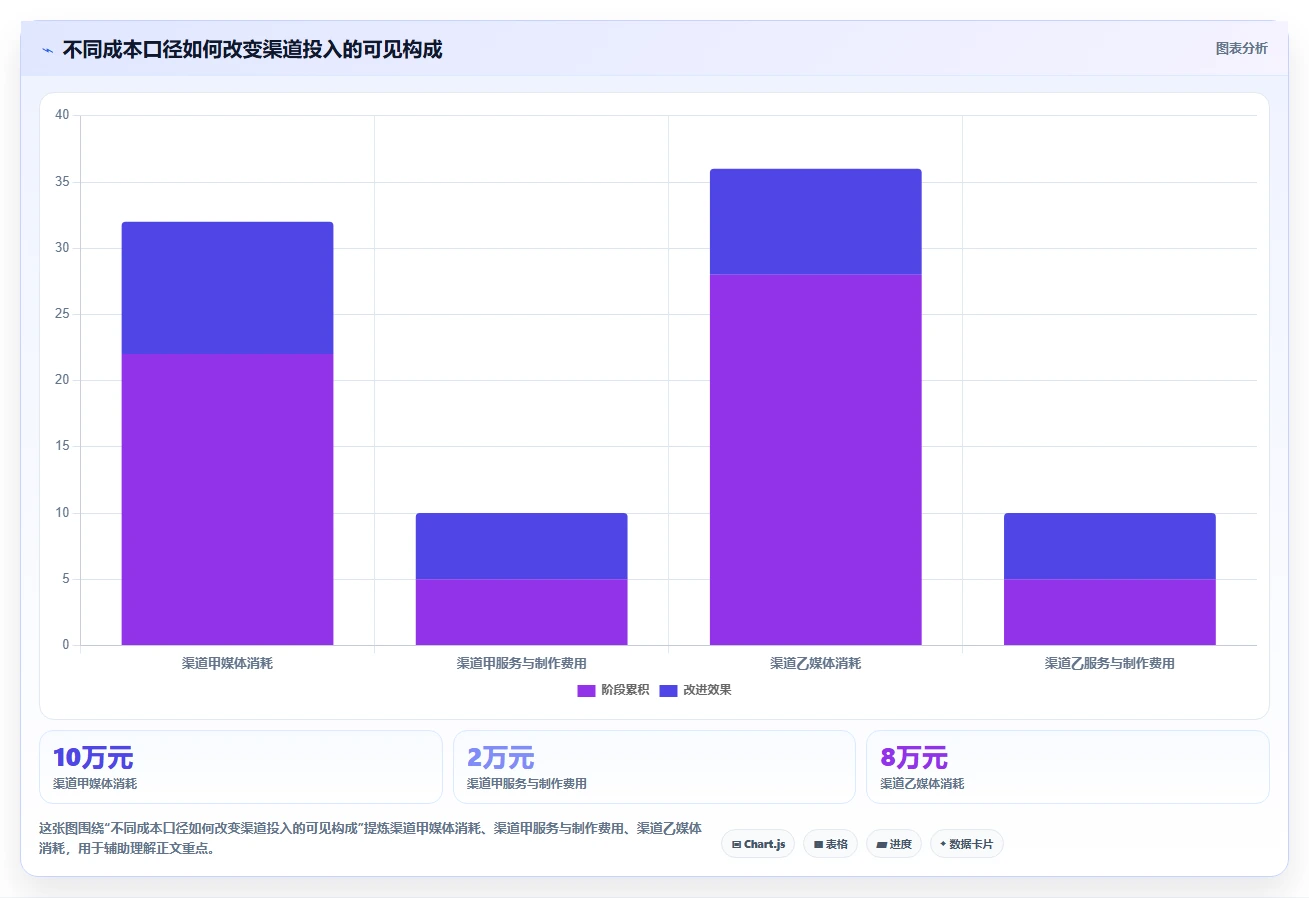Click the purple 渠道乙服务与制作费用 bar segment

(x=1109, y=612)
